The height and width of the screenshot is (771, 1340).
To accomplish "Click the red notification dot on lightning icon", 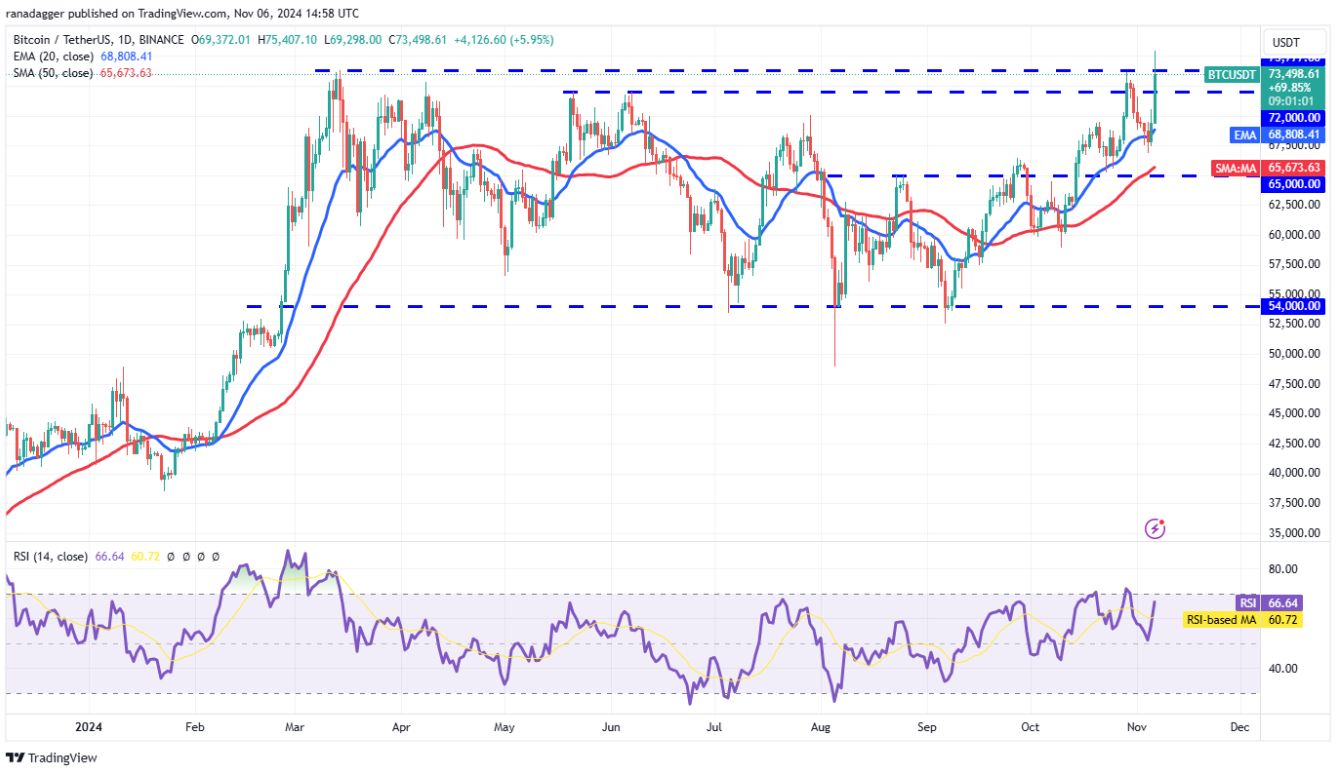I will pos(1164,520).
